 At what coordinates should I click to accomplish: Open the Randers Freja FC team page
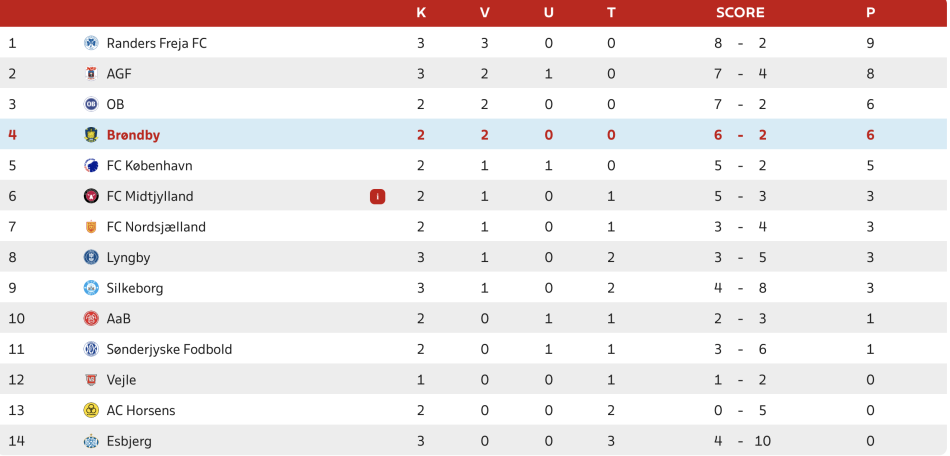click(156, 44)
